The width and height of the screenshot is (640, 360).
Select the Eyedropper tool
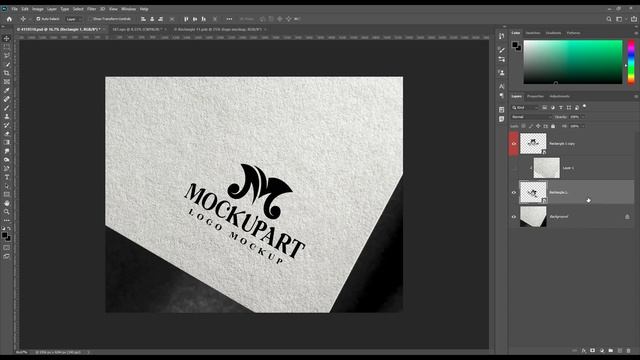tap(7, 90)
